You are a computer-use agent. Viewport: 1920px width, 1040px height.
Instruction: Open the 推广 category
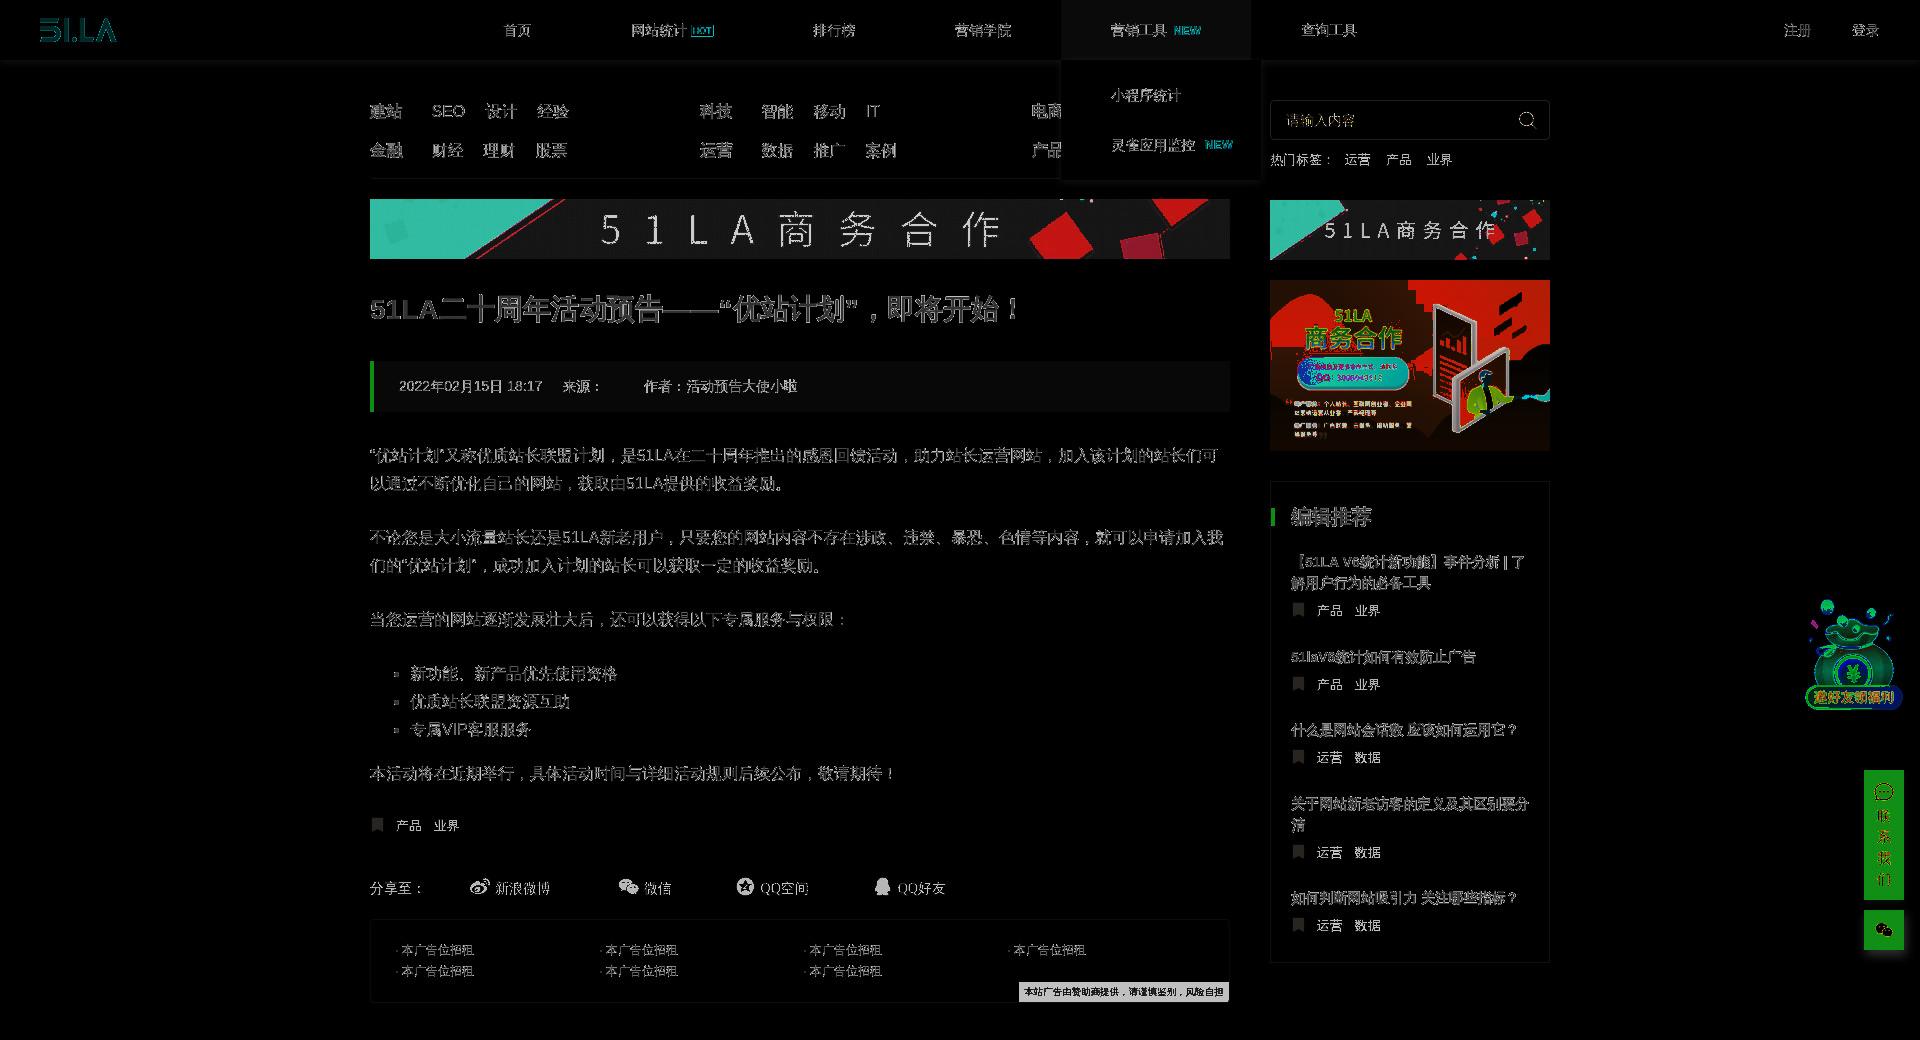click(829, 151)
